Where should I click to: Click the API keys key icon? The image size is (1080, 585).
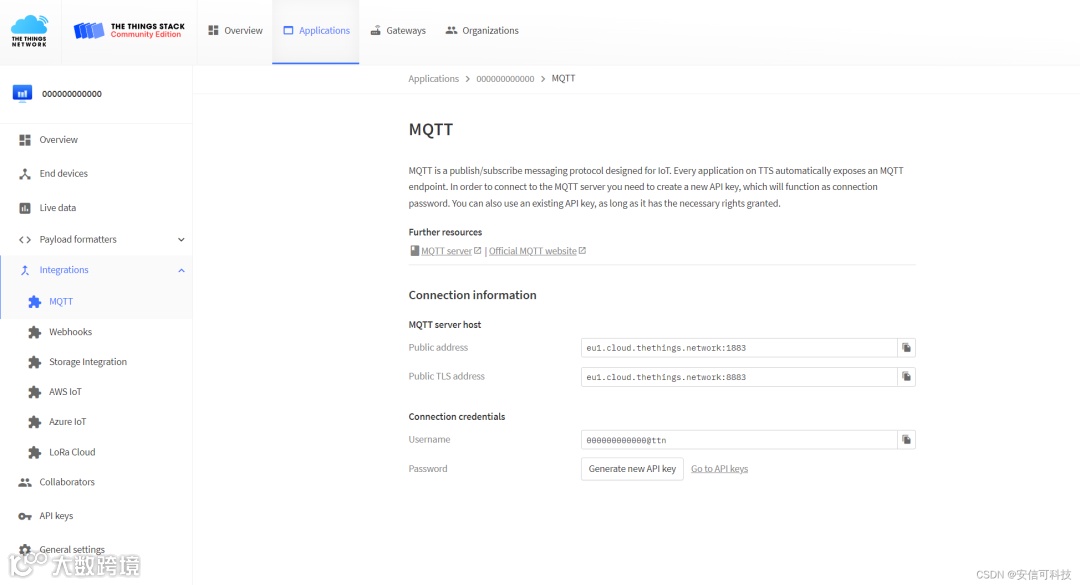pos(25,516)
